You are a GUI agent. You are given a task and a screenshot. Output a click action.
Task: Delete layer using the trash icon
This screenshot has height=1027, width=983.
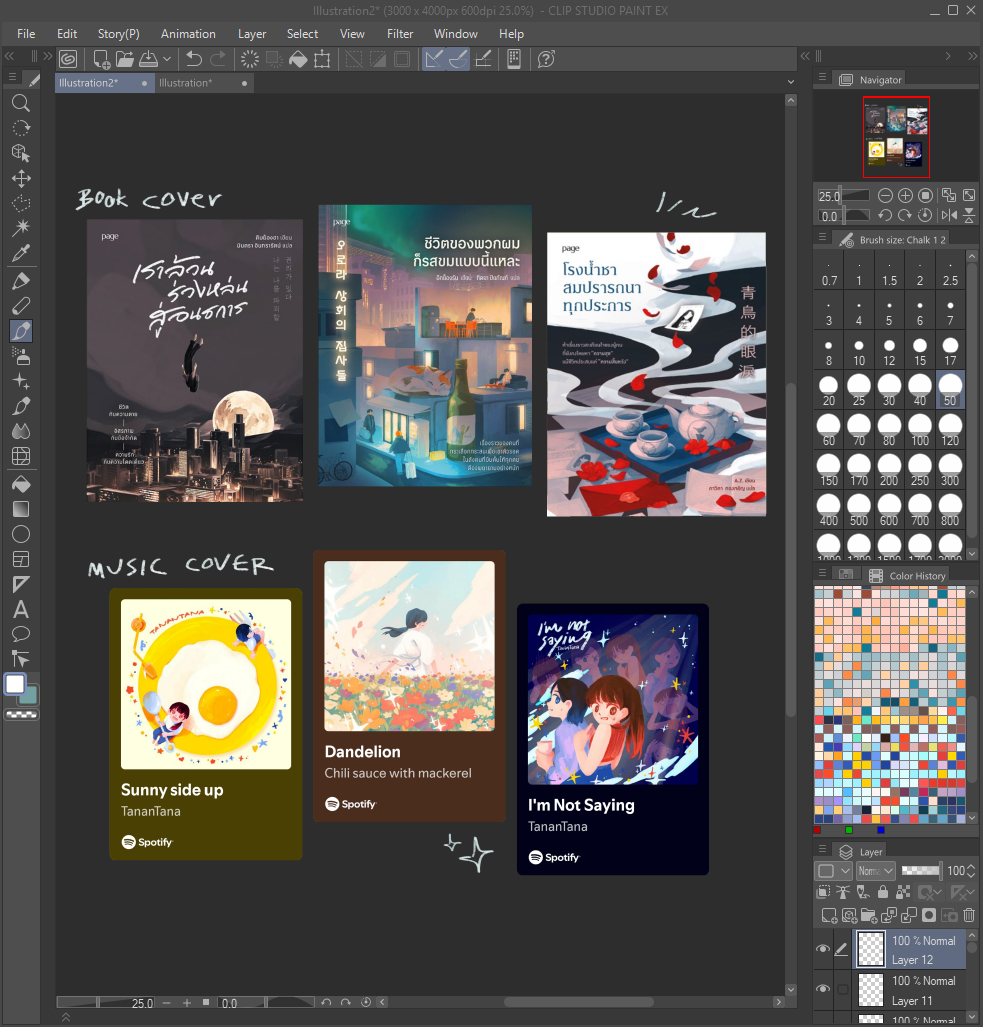pos(969,915)
